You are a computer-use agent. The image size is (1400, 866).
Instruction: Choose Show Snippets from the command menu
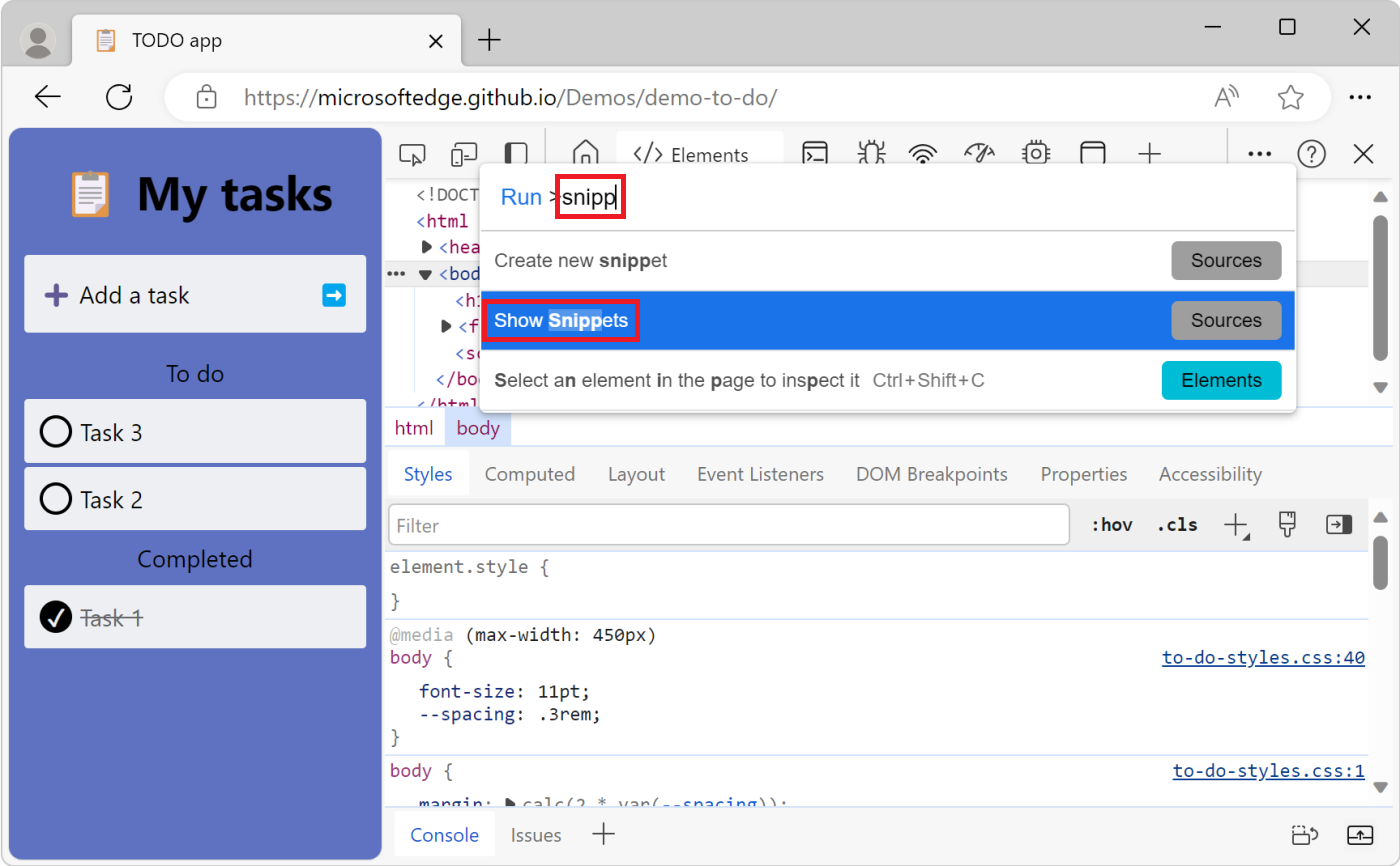[x=560, y=320]
